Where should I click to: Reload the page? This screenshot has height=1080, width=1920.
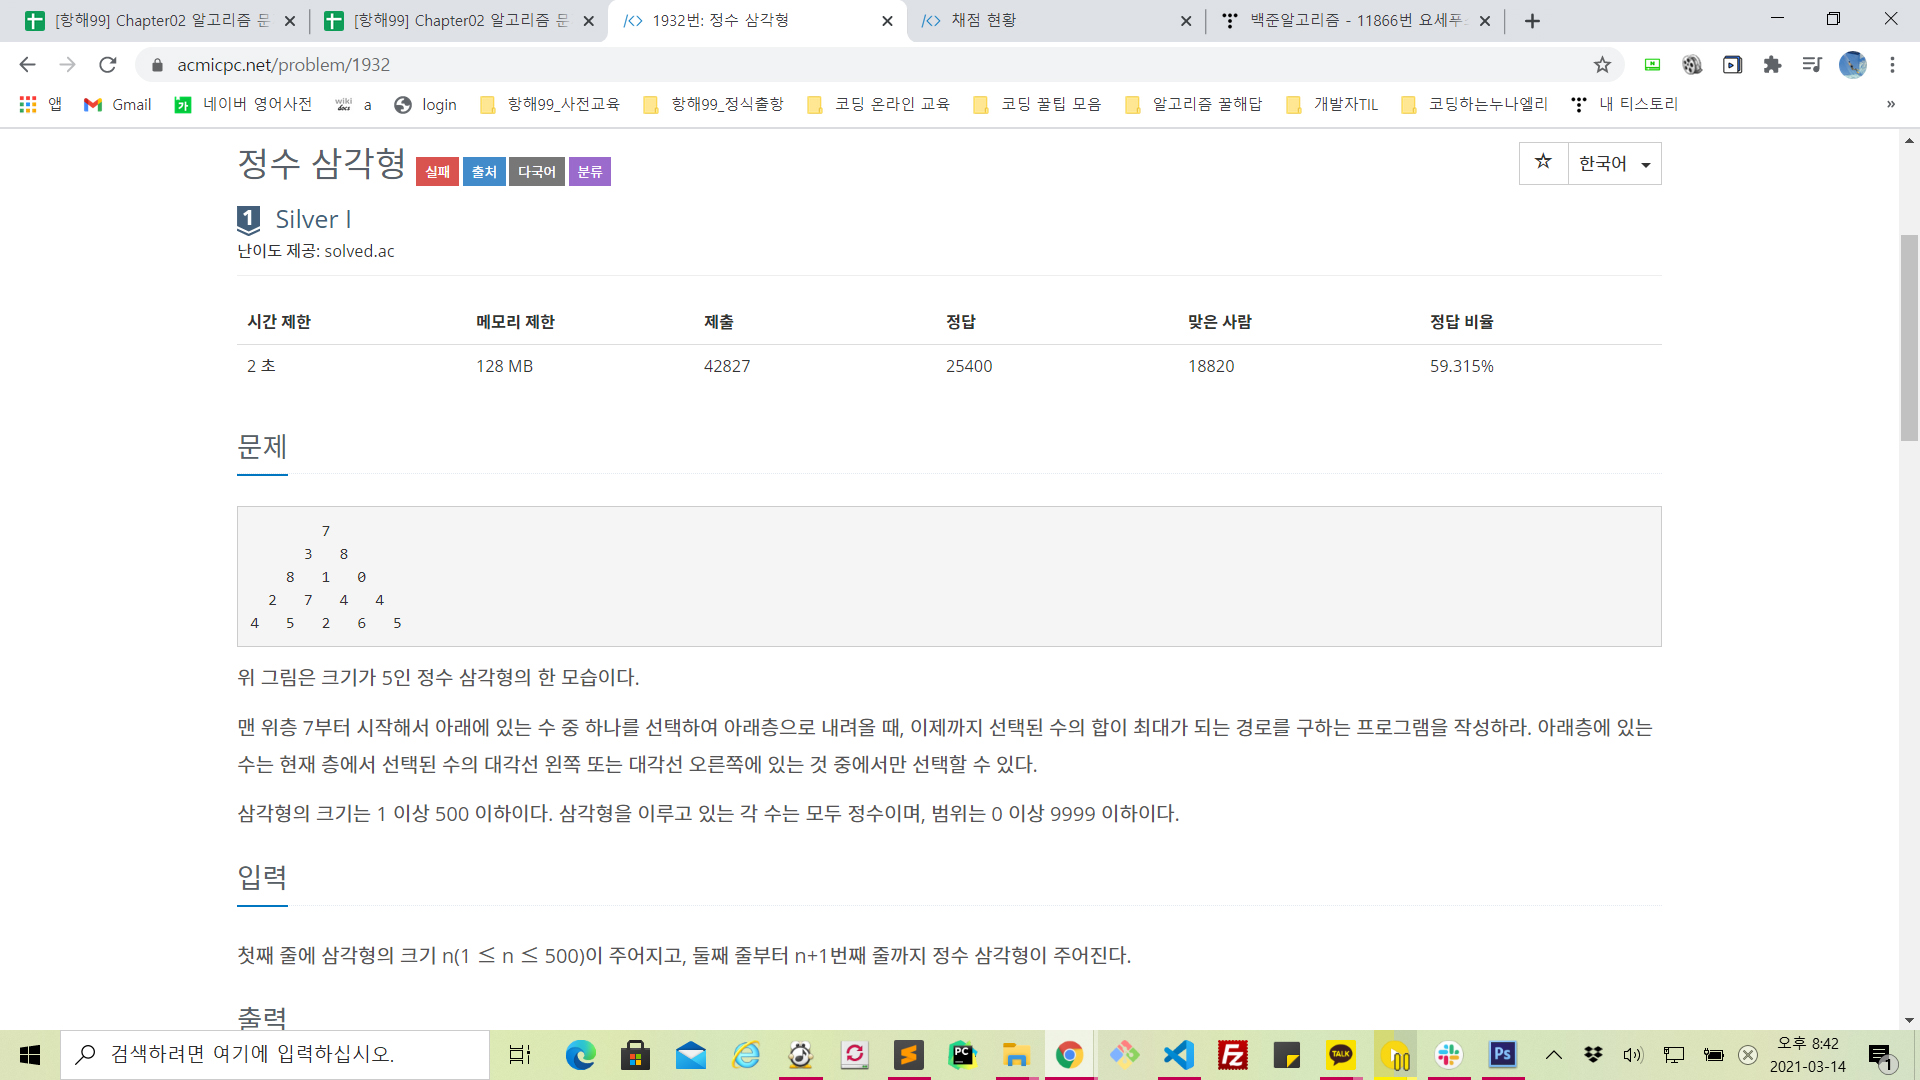click(x=108, y=65)
